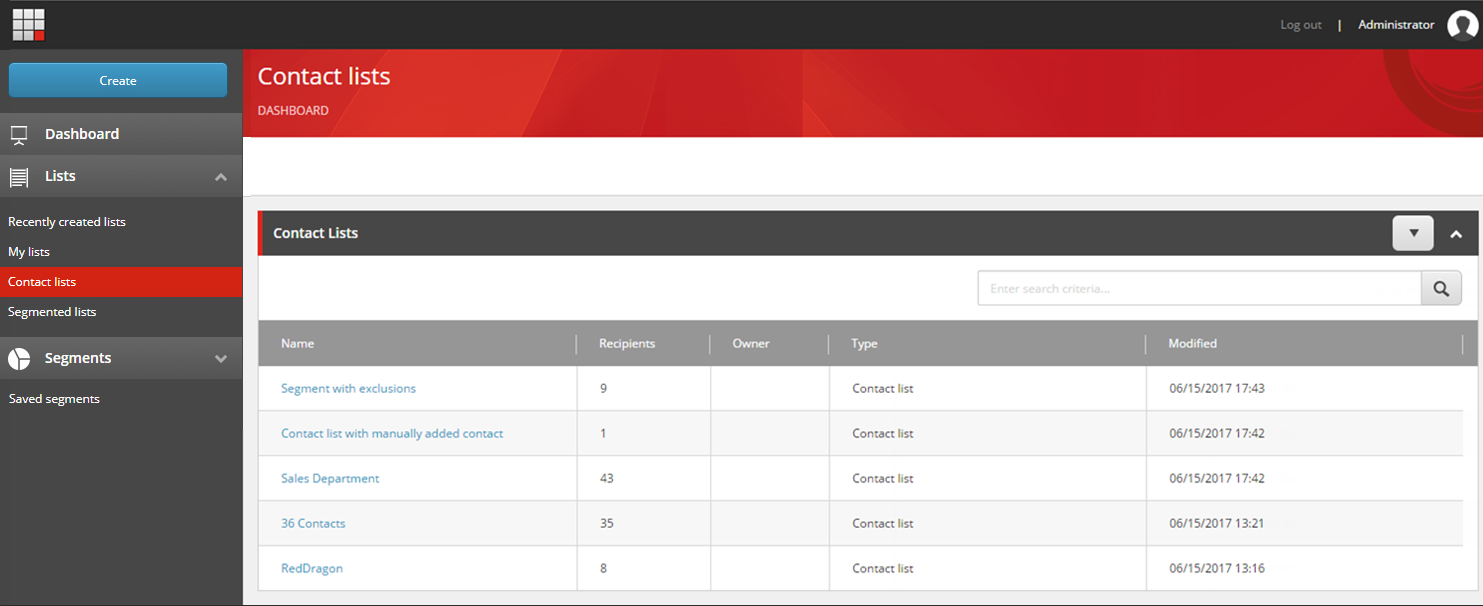The width and height of the screenshot is (1483, 606).
Task: Collapse the Contact Lists panel with chevron
Action: click(1456, 233)
